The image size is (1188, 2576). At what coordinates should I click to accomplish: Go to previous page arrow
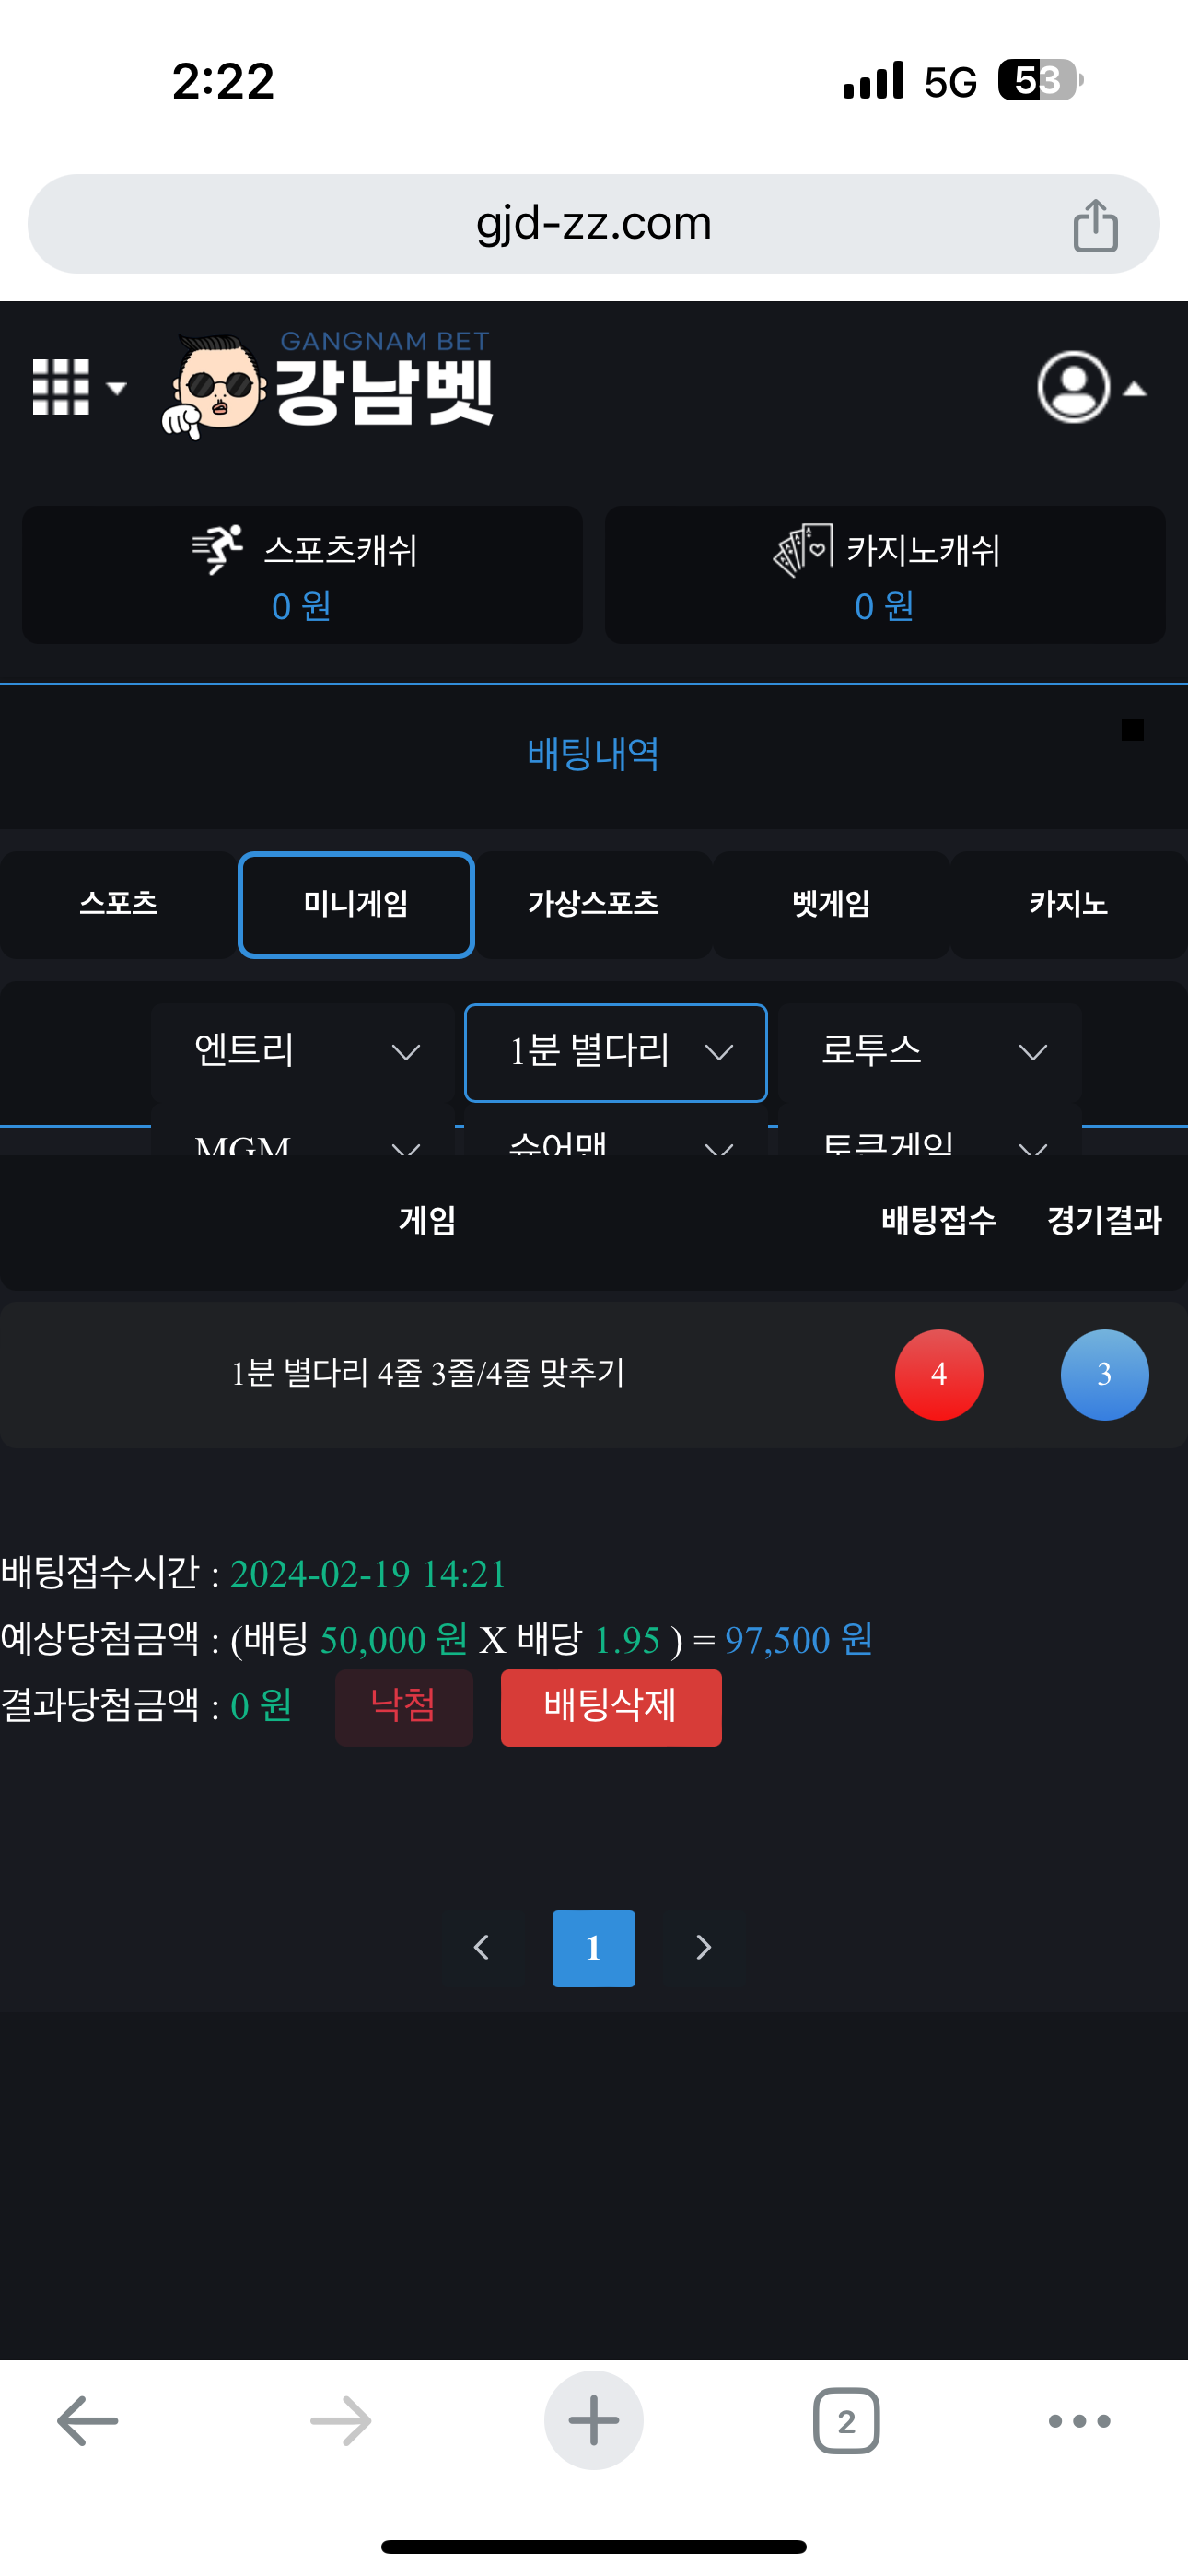pyautogui.click(x=481, y=1948)
